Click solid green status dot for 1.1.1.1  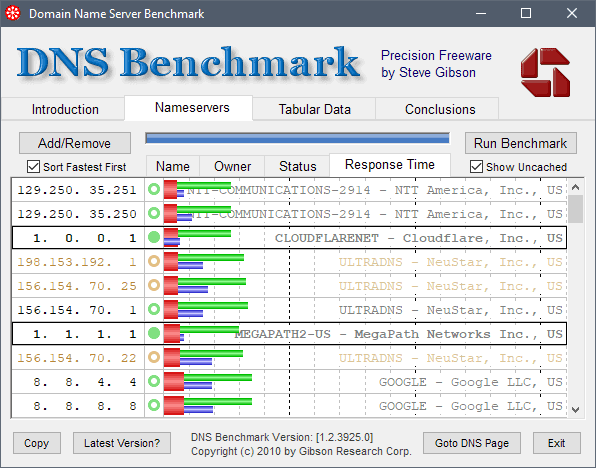154,333
